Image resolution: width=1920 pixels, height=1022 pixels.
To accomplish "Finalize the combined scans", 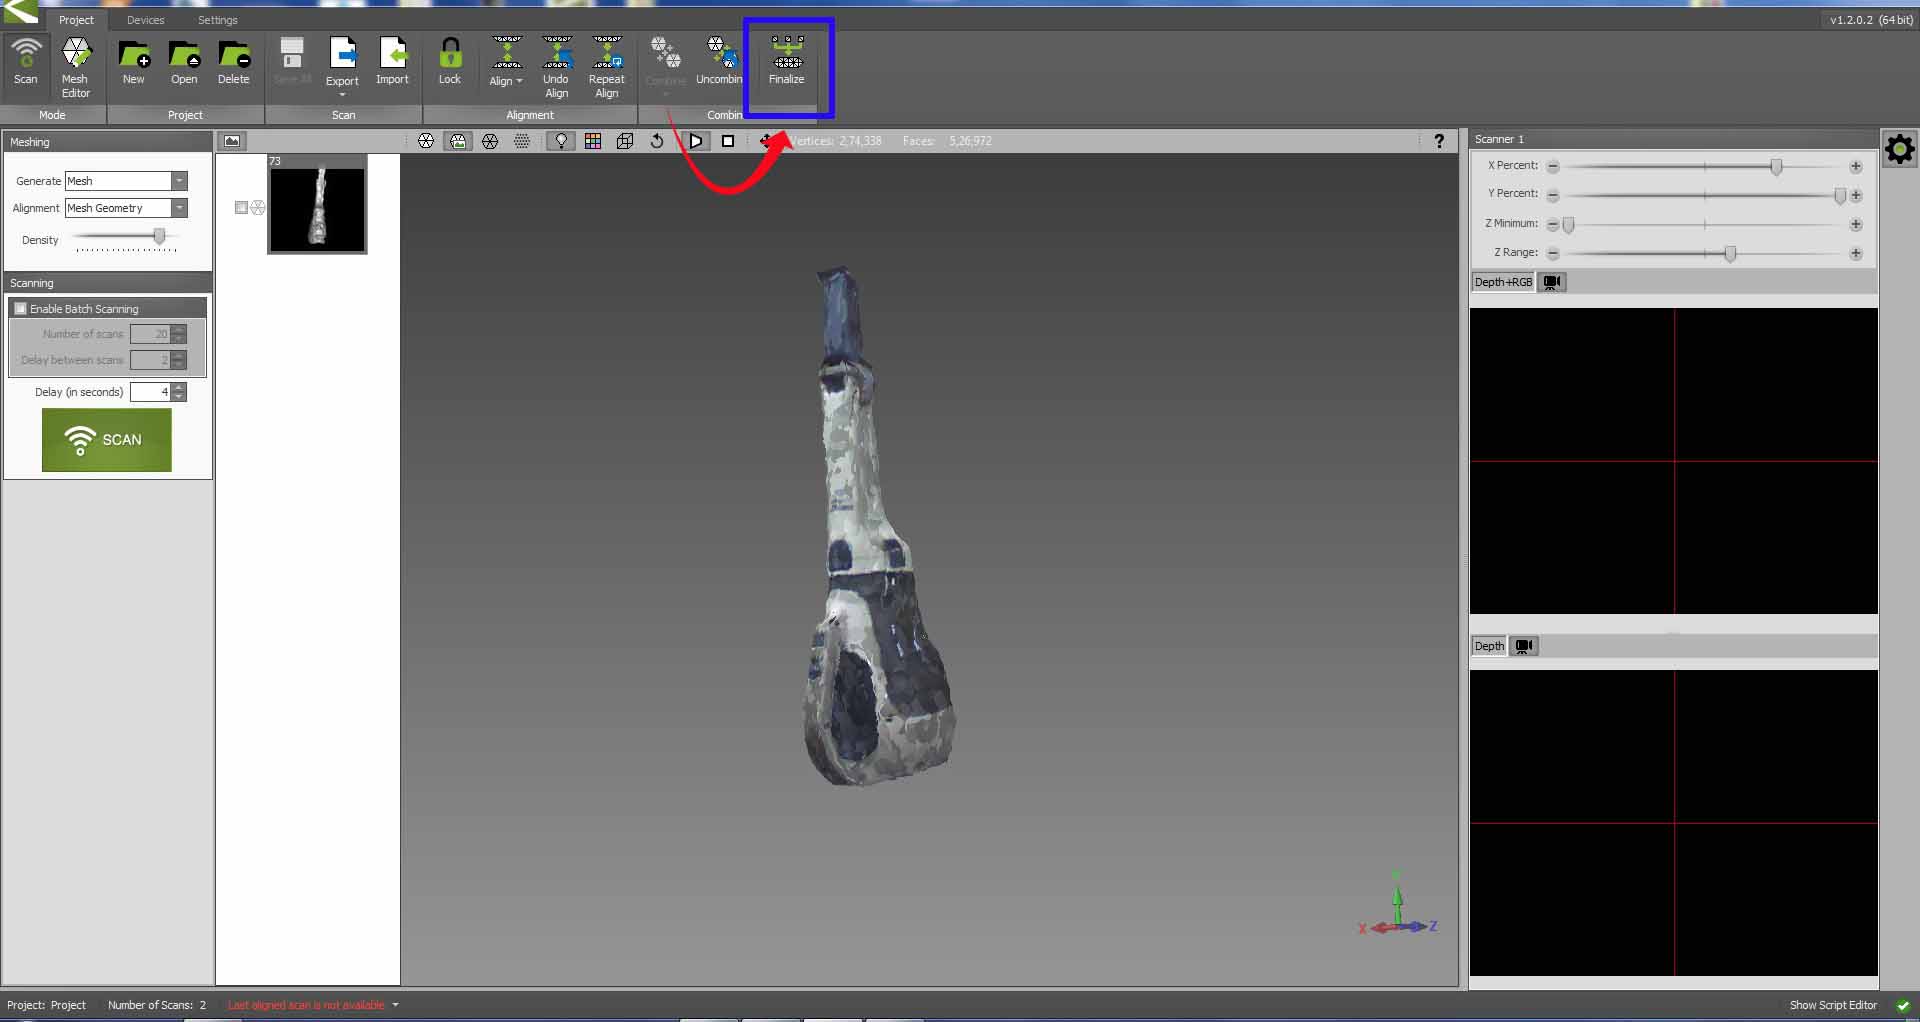I will (787, 62).
